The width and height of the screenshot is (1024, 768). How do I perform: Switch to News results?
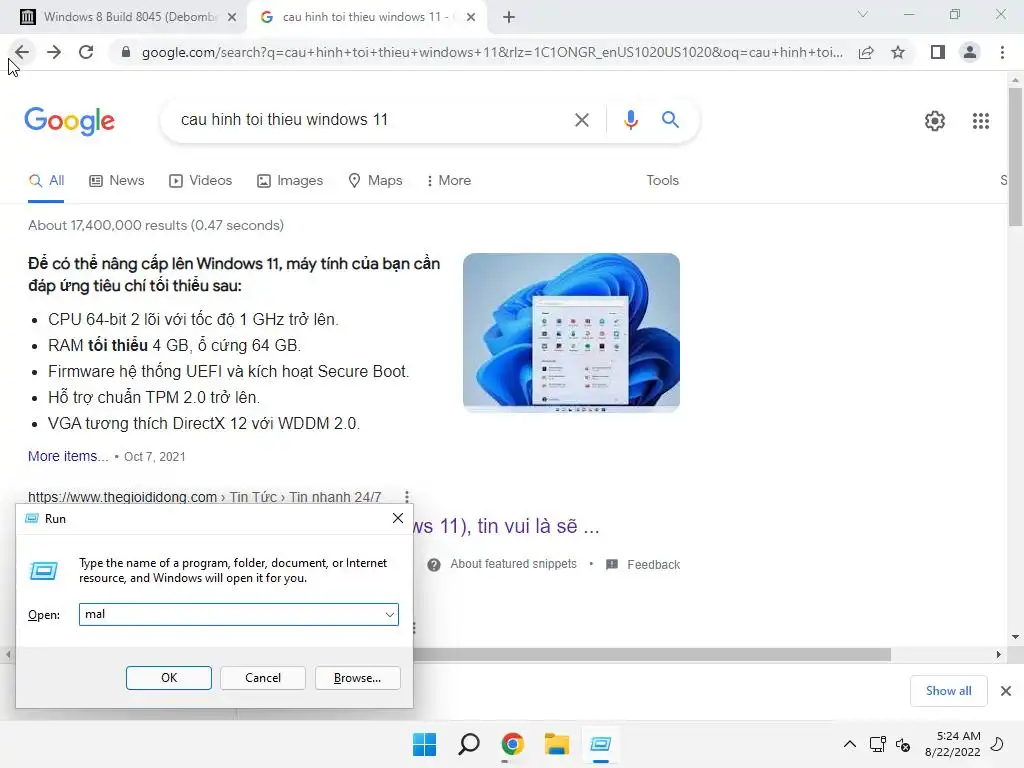pyautogui.click(x=117, y=180)
